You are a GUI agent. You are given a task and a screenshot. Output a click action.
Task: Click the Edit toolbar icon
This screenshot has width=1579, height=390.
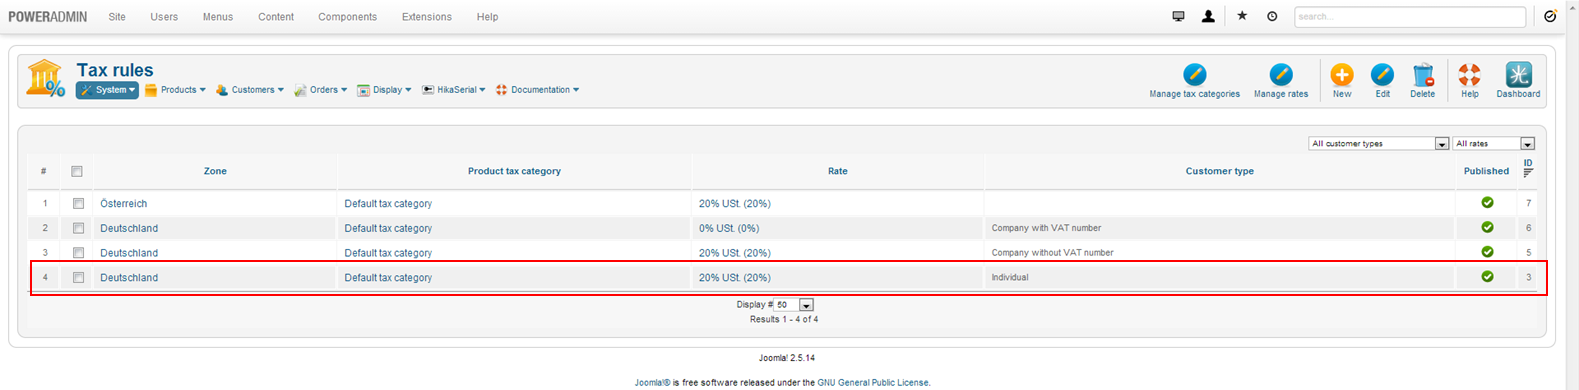[1382, 74]
